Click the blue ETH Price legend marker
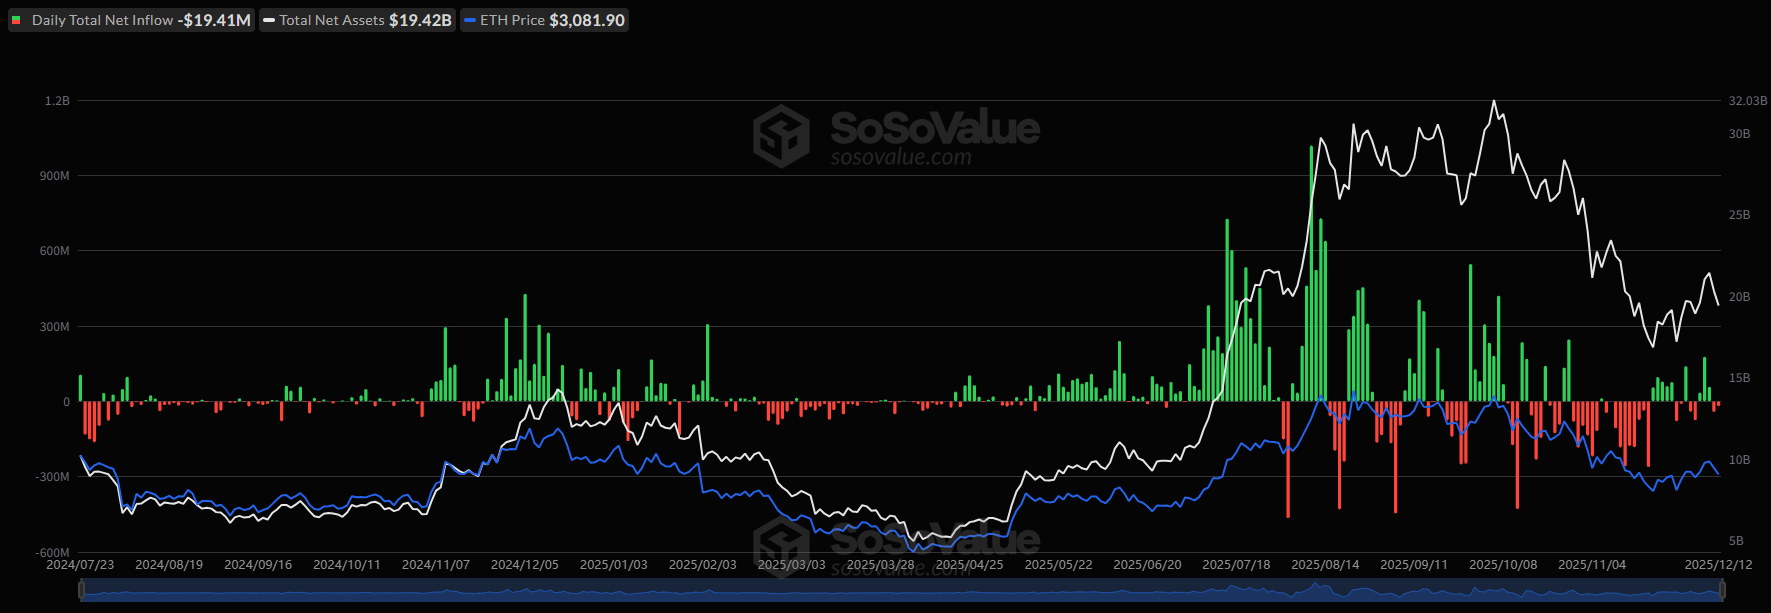 [x=470, y=20]
